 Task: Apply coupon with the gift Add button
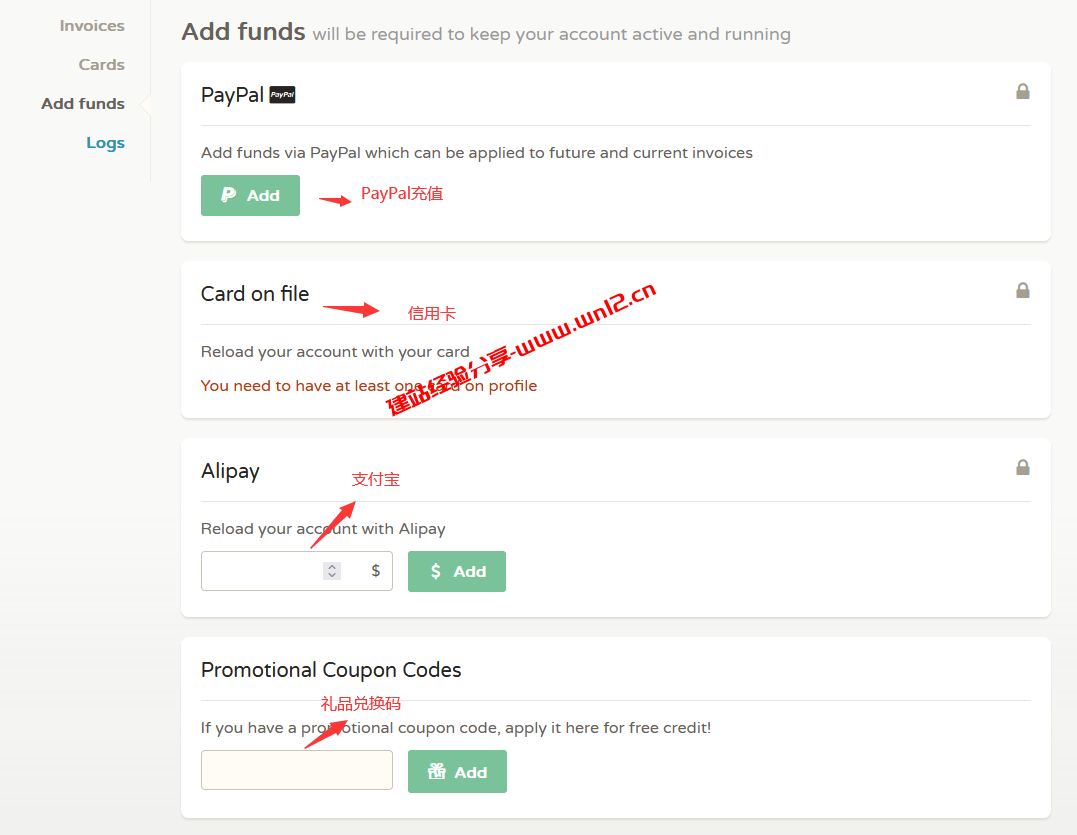tap(457, 772)
